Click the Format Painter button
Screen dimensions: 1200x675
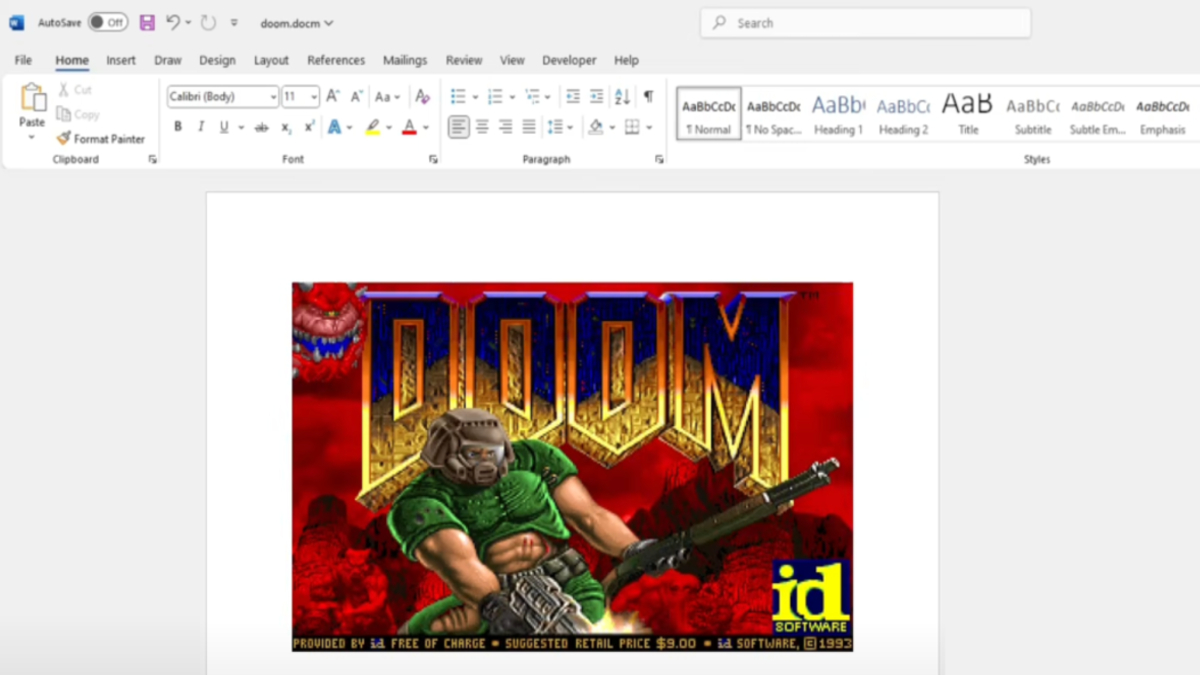click(x=101, y=139)
